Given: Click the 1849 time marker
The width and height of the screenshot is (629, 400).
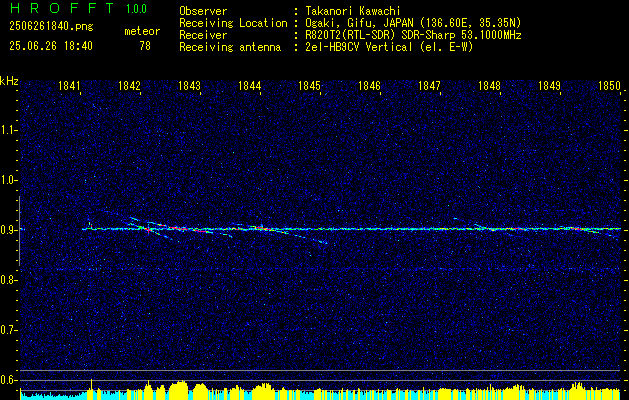Looking at the screenshot, I should click(550, 86).
